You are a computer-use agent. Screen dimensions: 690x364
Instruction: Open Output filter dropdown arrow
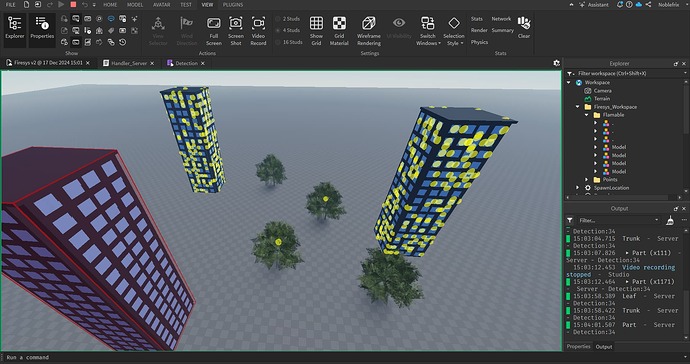[x=657, y=220]
